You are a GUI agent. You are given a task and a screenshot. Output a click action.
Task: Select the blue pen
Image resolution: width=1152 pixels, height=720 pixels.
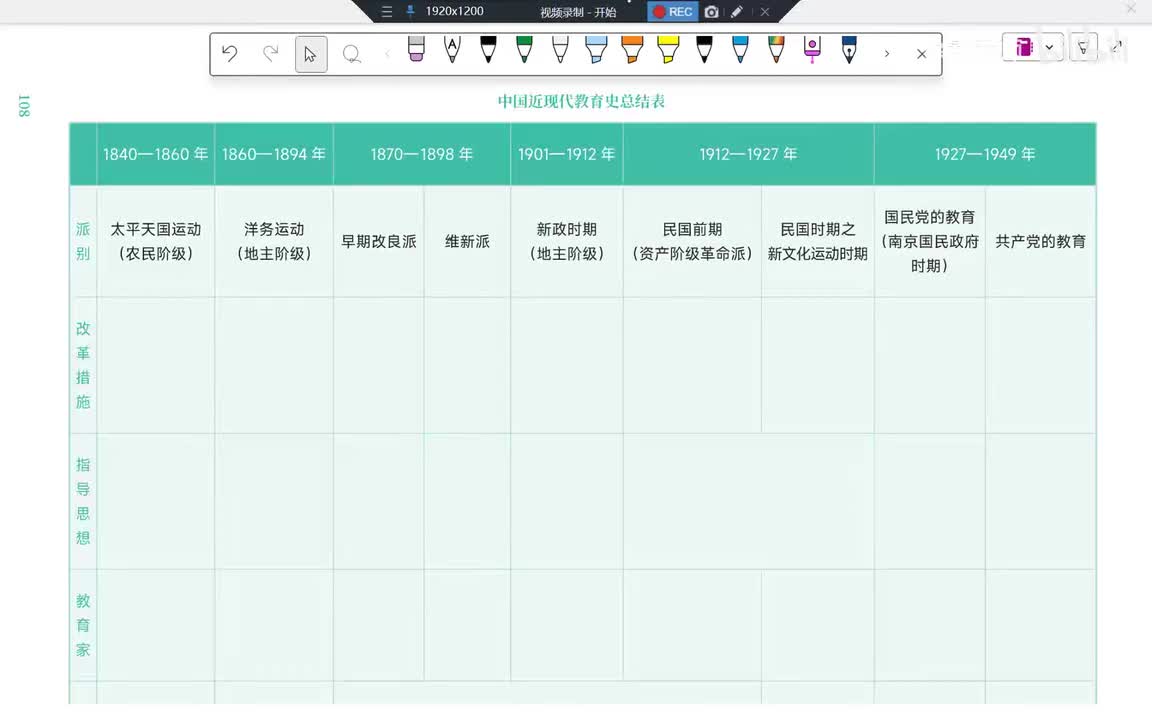740,49
